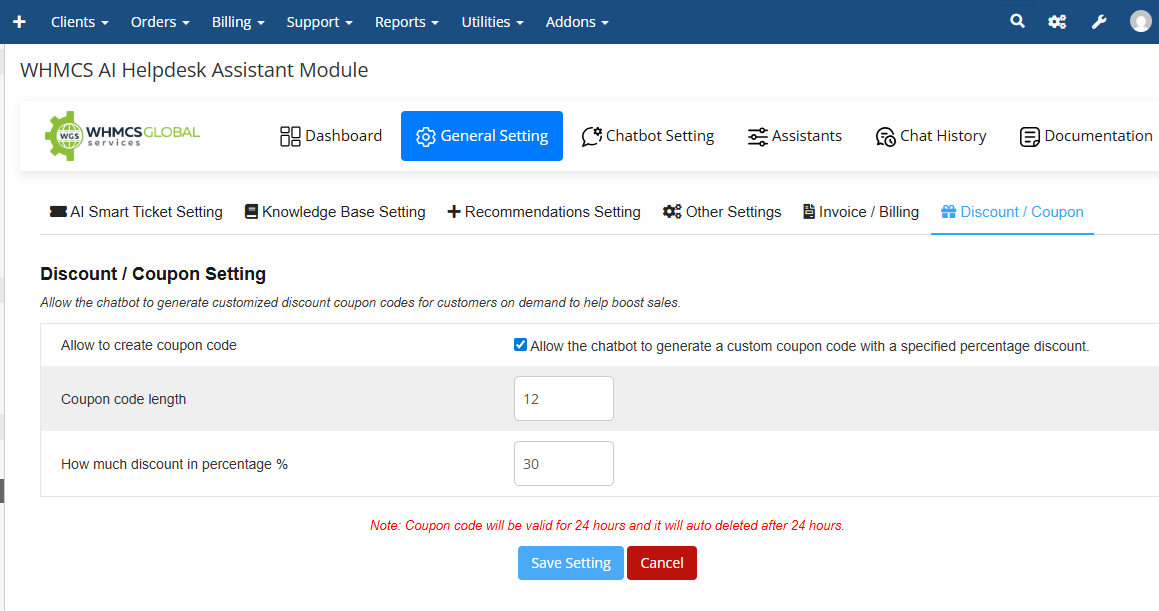Click the WHMCS Global Services logo

pos(123,136)
